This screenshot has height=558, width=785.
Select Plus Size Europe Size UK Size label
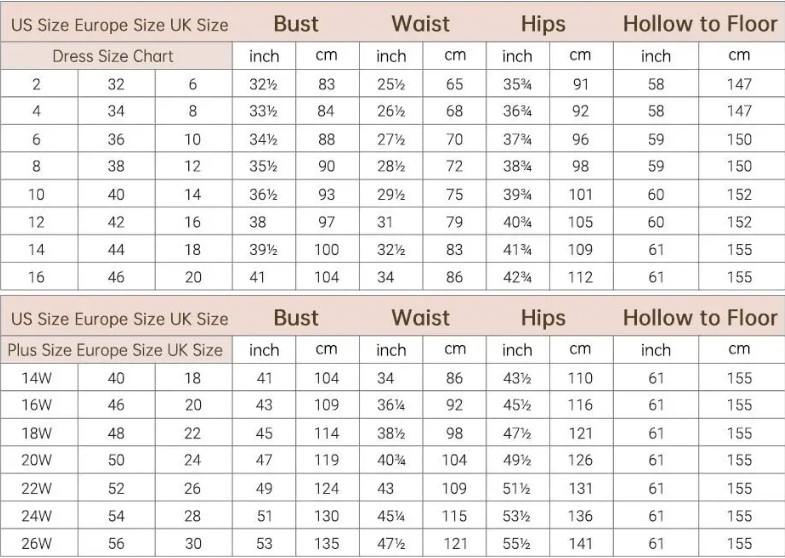click(x=115, y=350)
